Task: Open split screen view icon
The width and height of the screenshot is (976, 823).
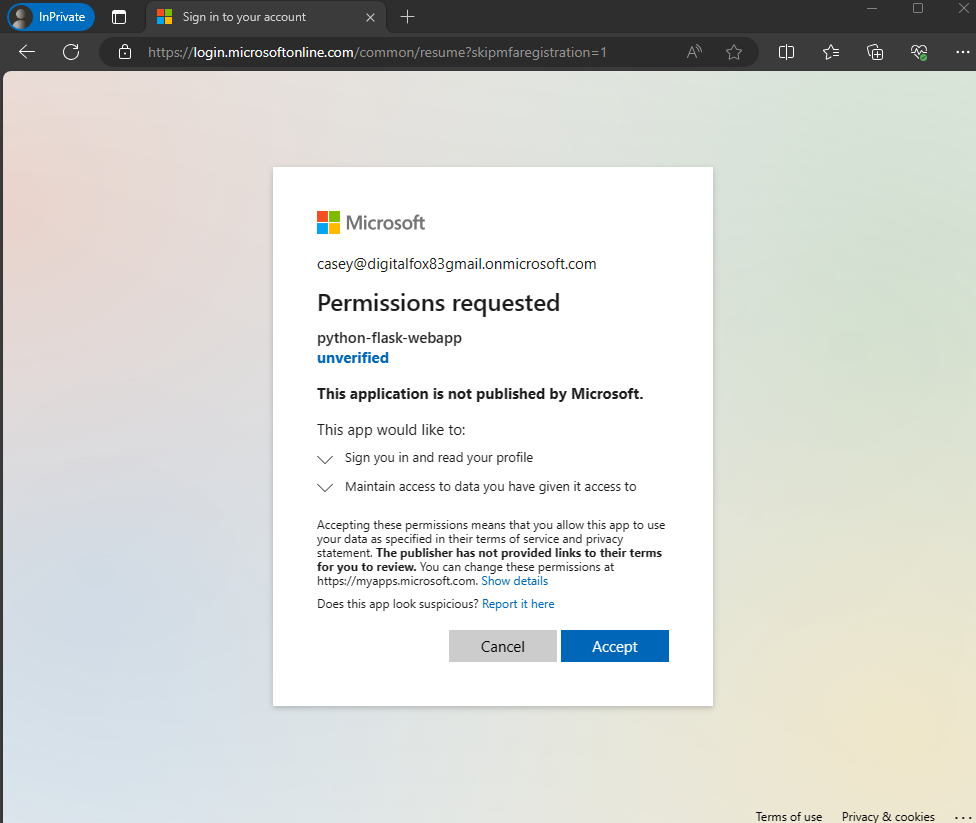Action: pos(786,52)
